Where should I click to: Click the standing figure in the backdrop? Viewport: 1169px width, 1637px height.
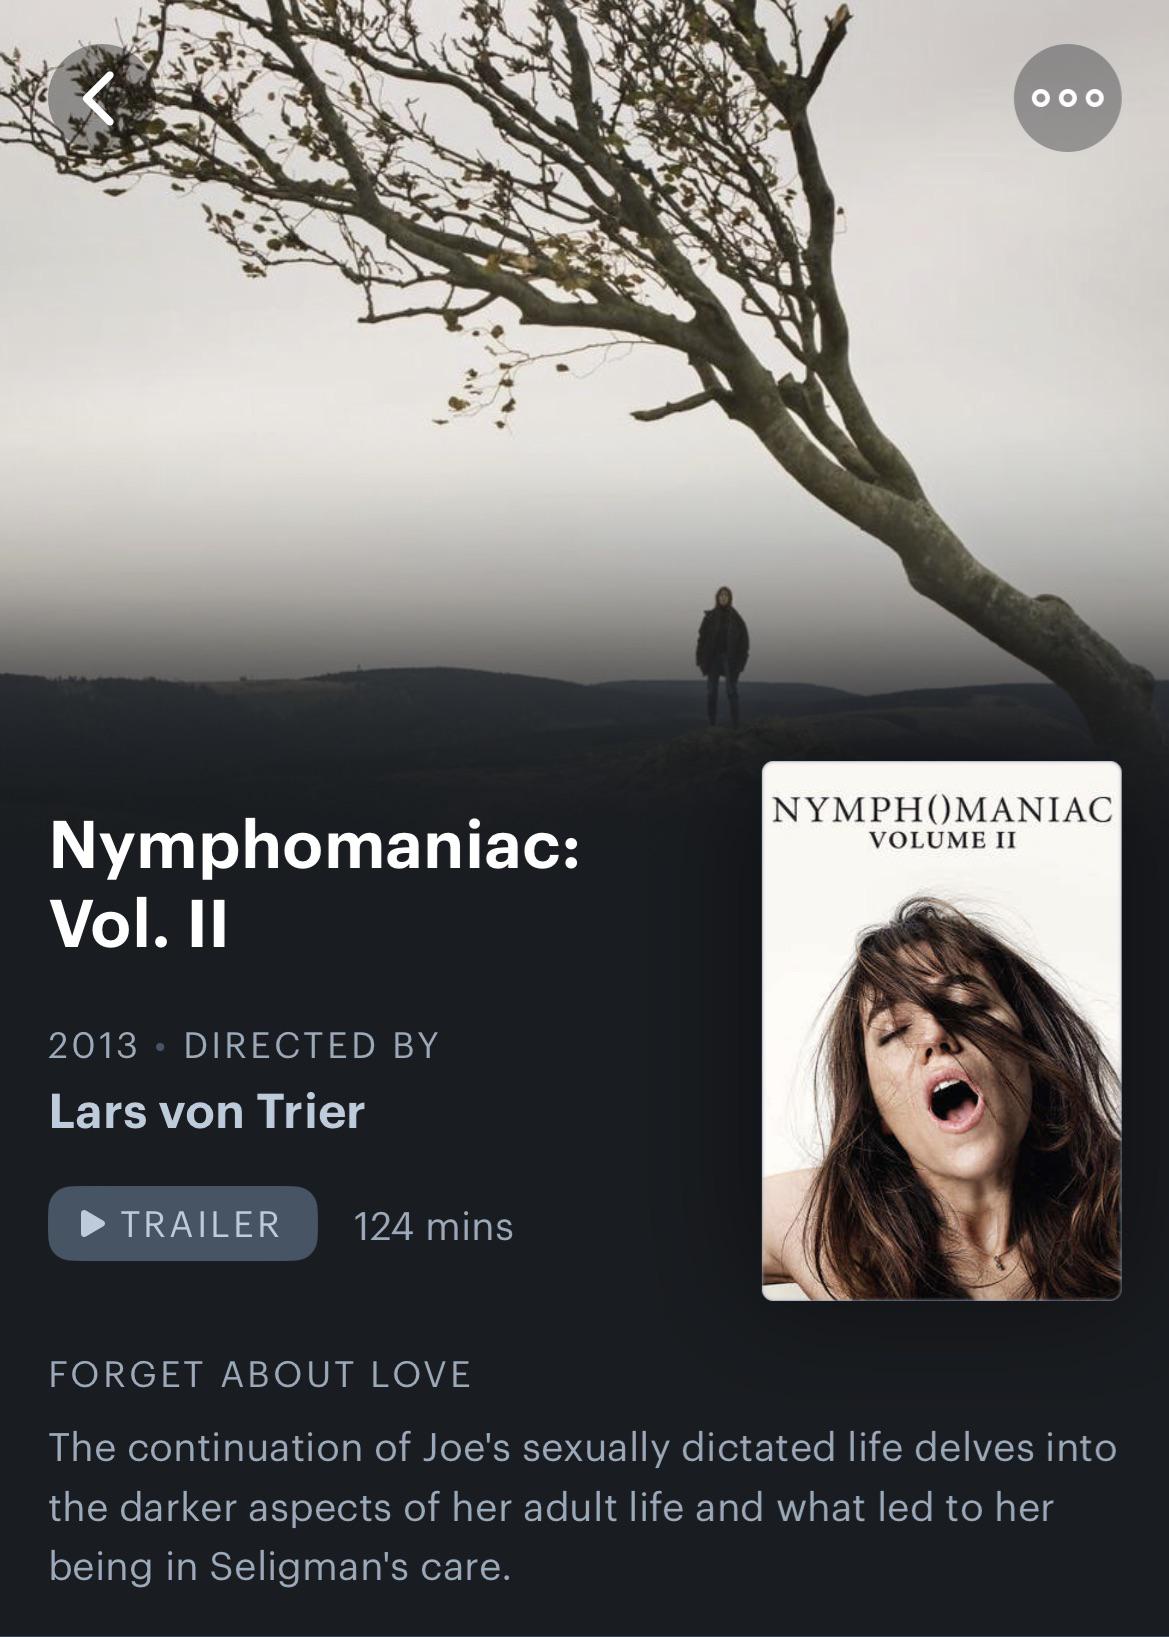pyautogui.click(x=722, y=656)
